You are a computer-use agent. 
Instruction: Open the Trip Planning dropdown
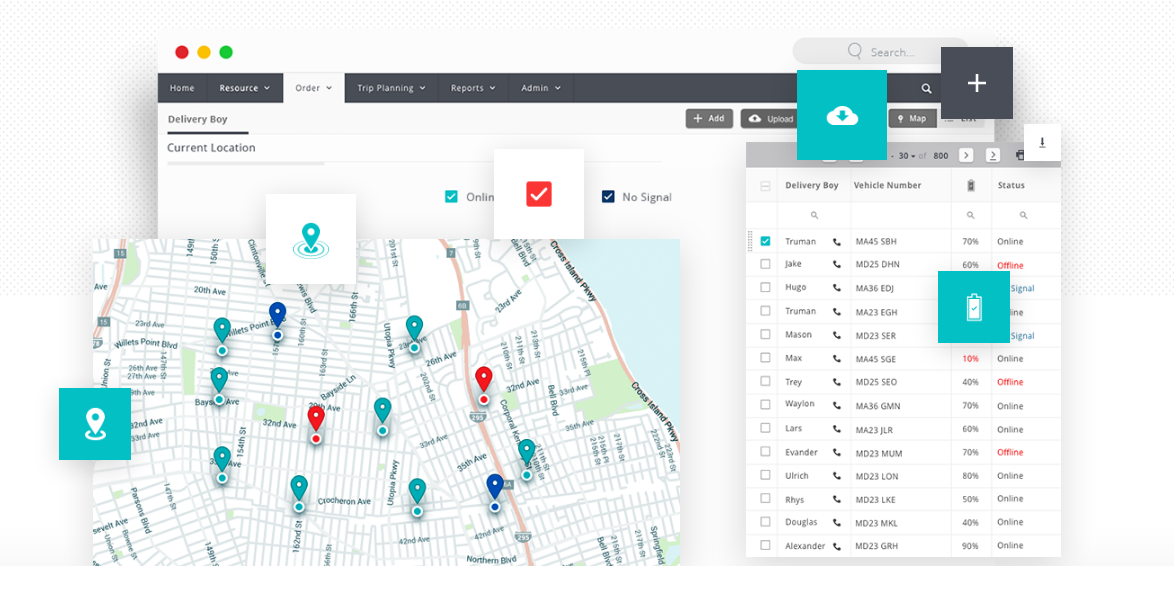(391, 88)
